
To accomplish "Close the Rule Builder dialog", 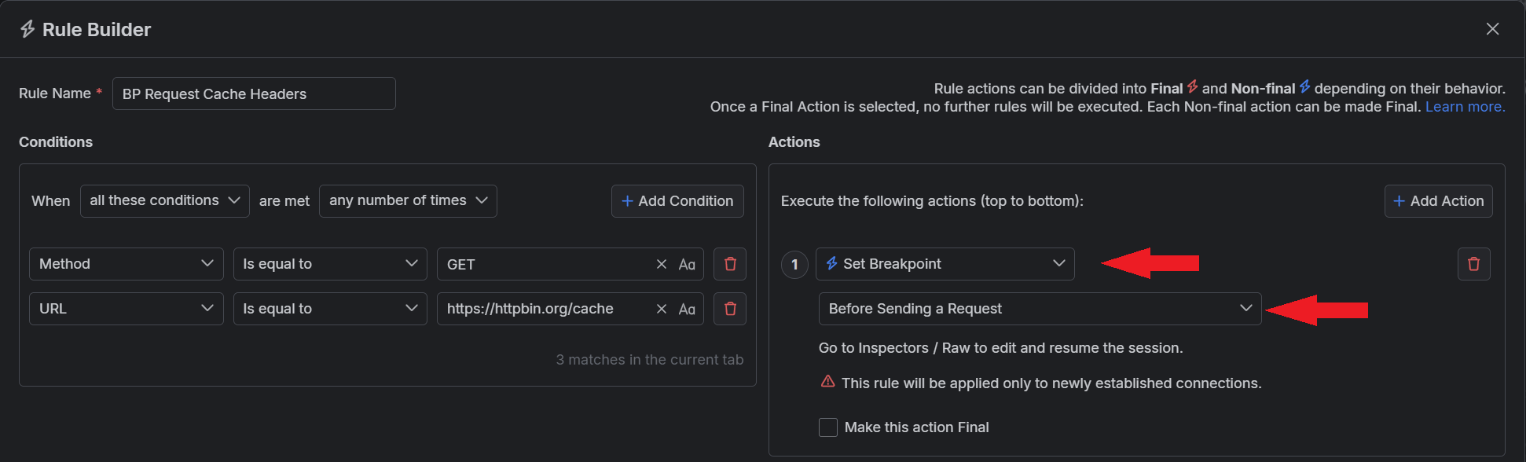I will pyautogui.click(x=1492, y=29).
